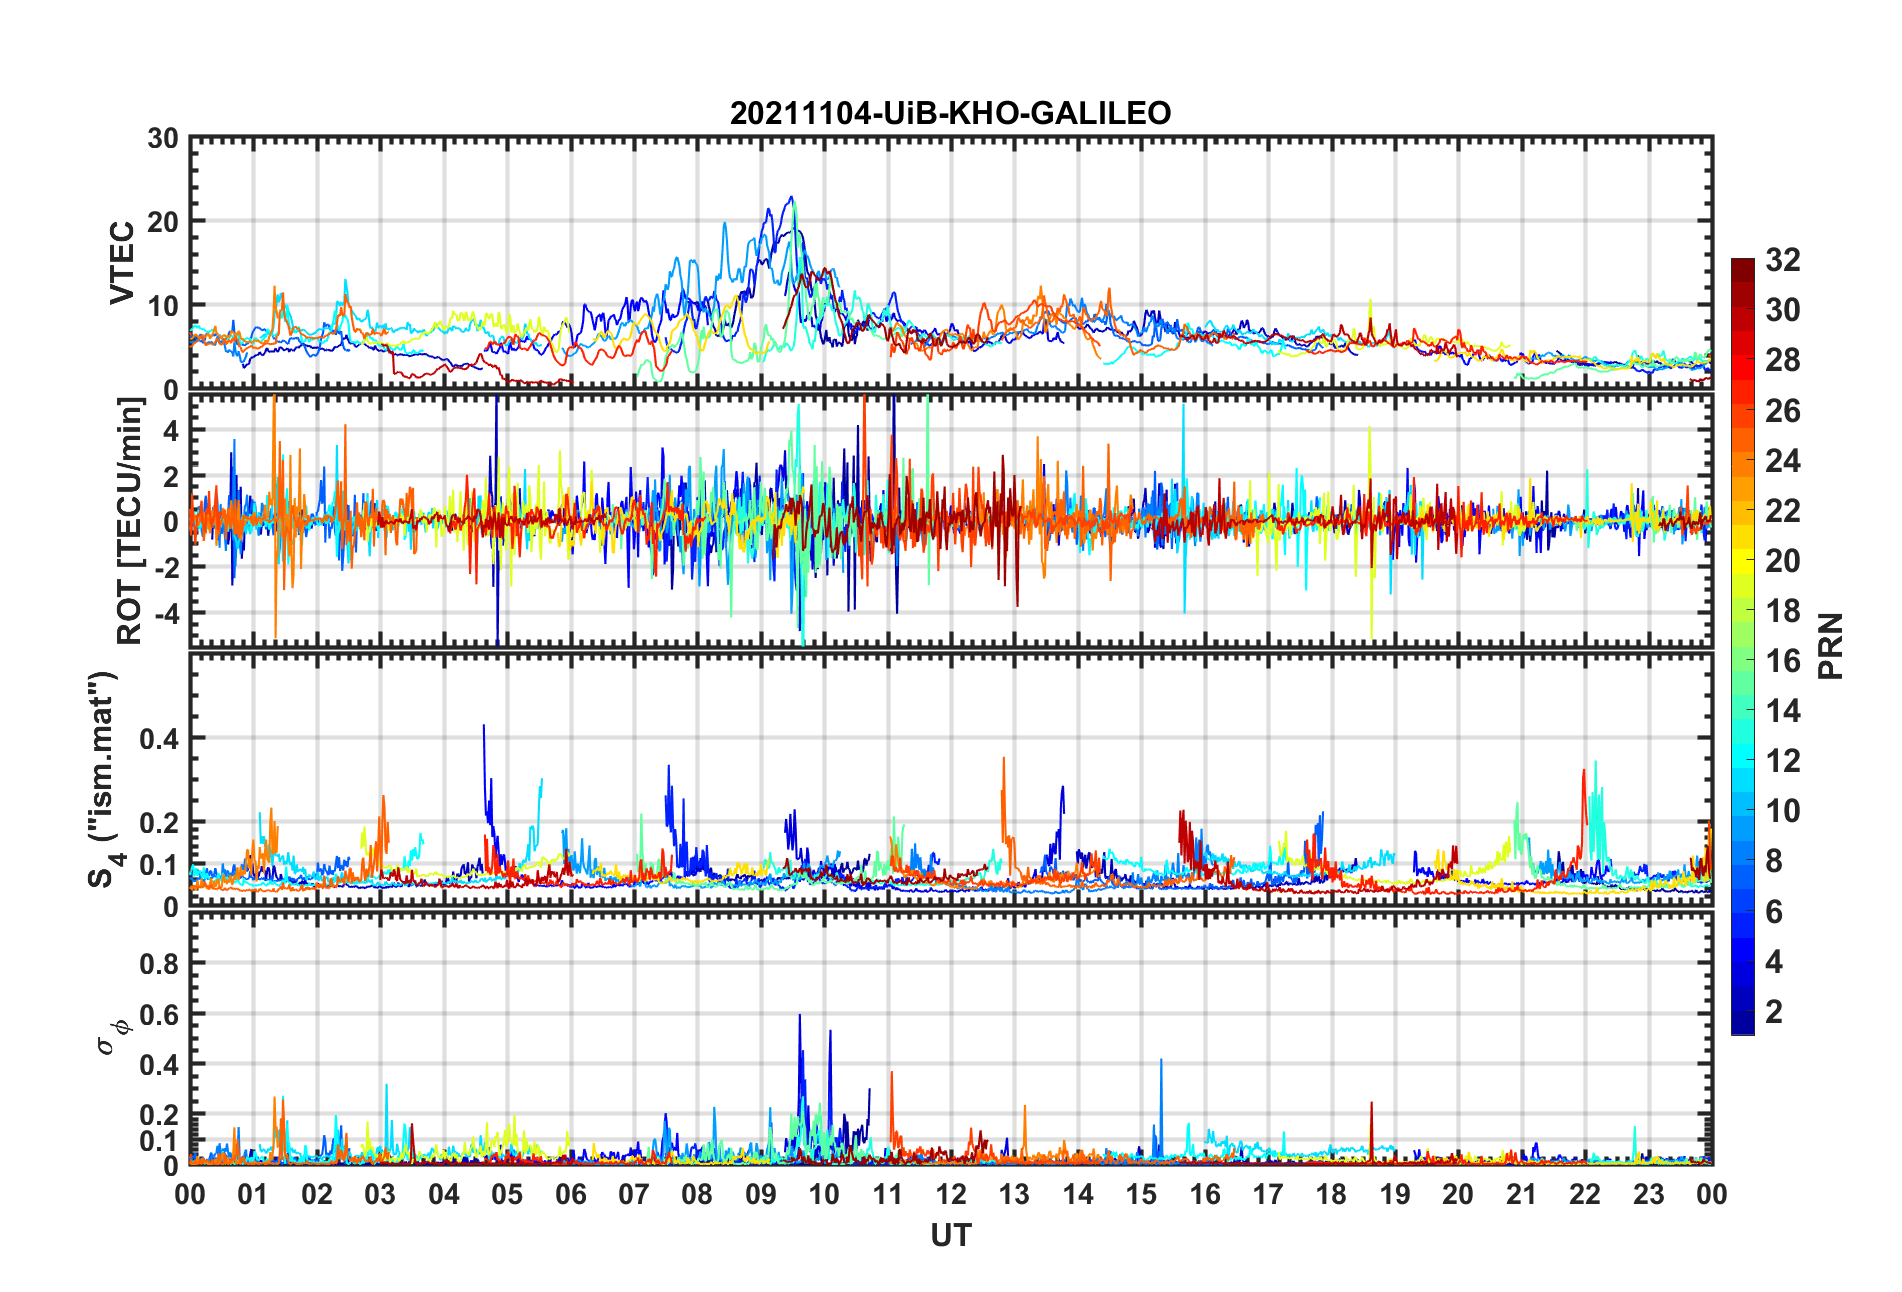This screenshot has width=1902, height=1292.
Task: Click x-axis tick label 06
Action: tap(570, 1194)
